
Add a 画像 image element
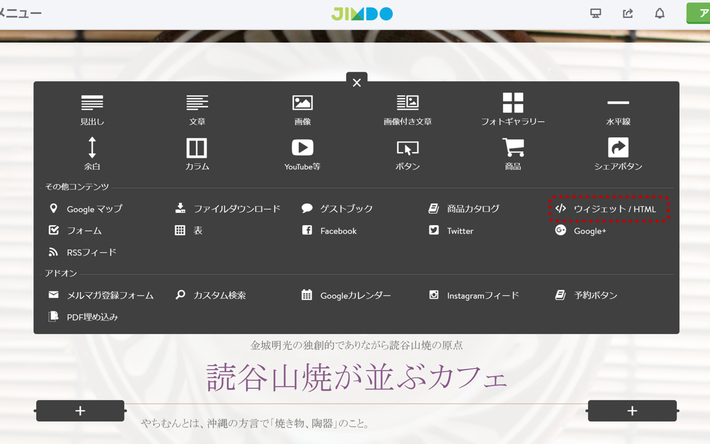tap(302, 109)
